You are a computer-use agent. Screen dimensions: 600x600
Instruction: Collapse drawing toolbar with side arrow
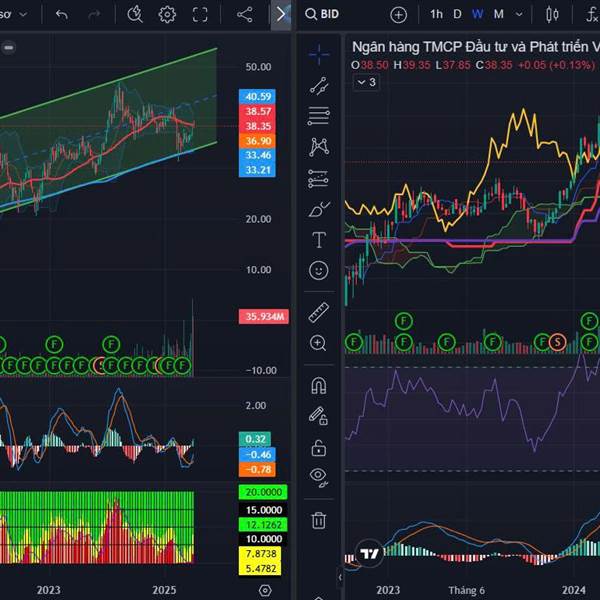tap(340, 576)
